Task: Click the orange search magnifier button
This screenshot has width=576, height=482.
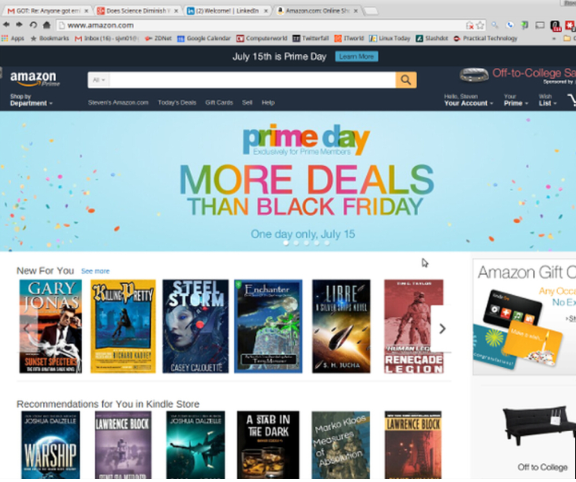Action: (x=406, y=80)
